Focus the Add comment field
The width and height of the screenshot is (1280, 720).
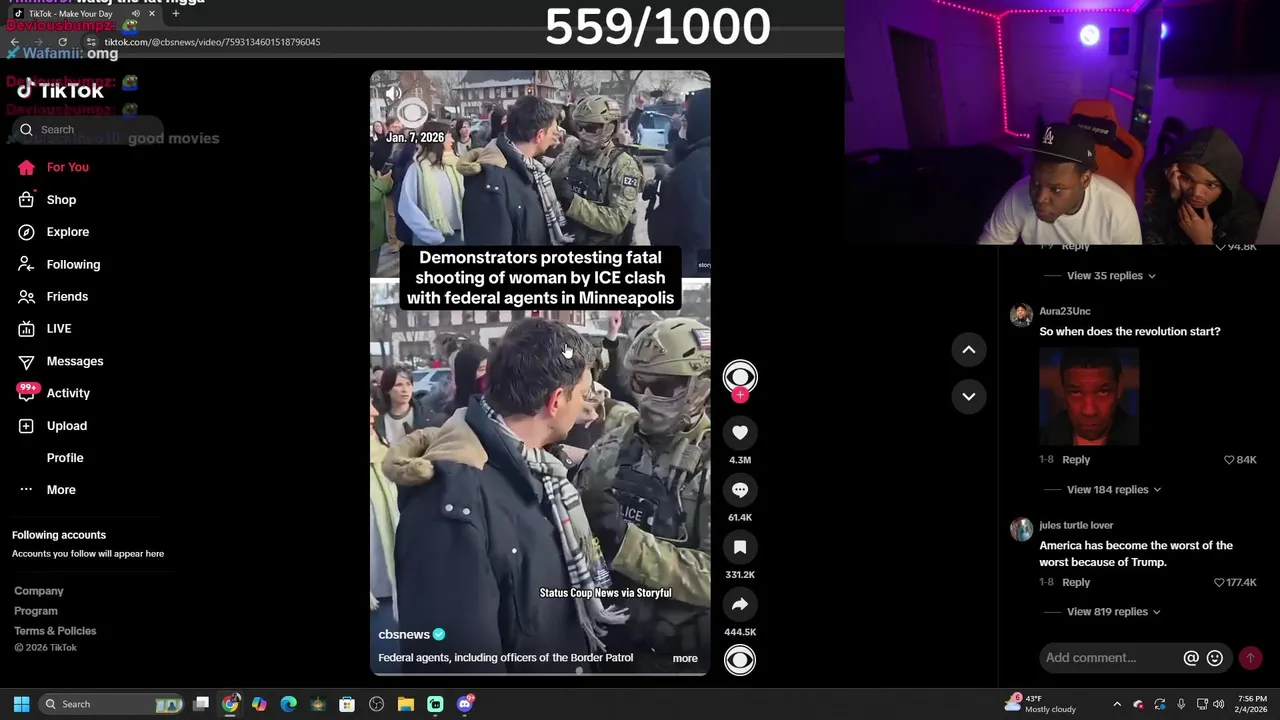[1110, 658]
